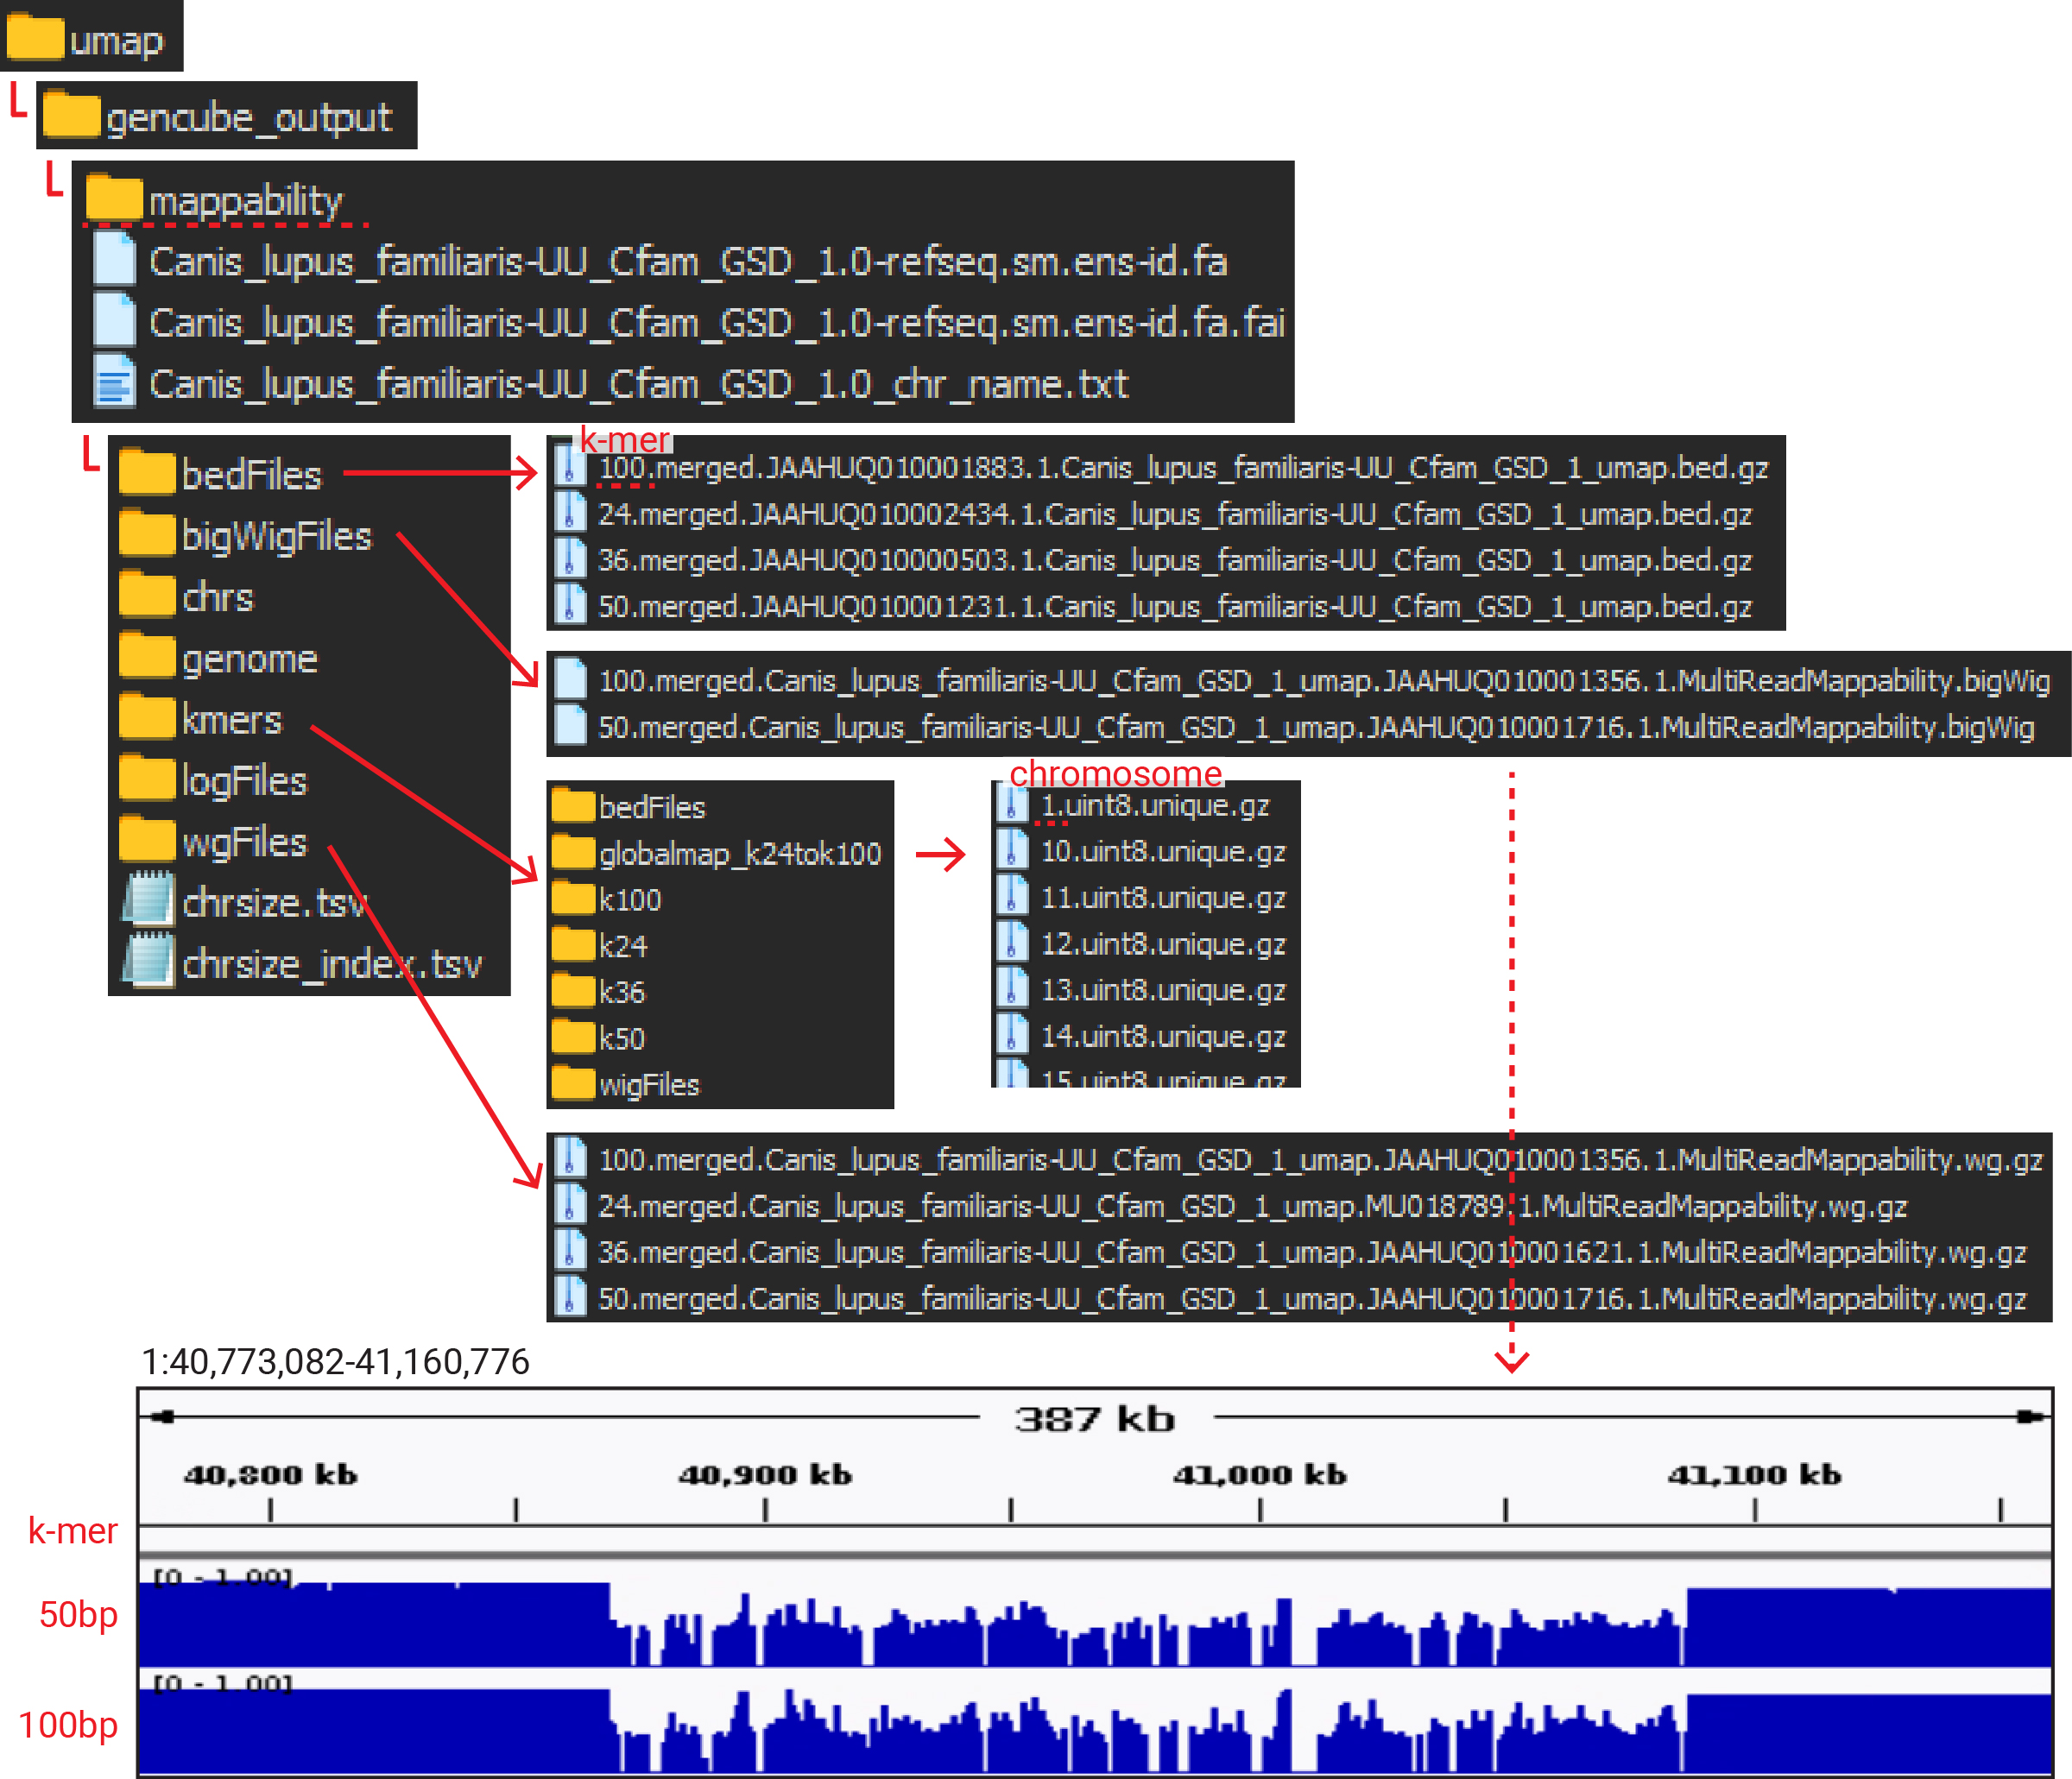Open the wigFiles folder icon in kmers list
Image resolution: width=2072 pixels, height=1779 pixels.
point(574,1082)
